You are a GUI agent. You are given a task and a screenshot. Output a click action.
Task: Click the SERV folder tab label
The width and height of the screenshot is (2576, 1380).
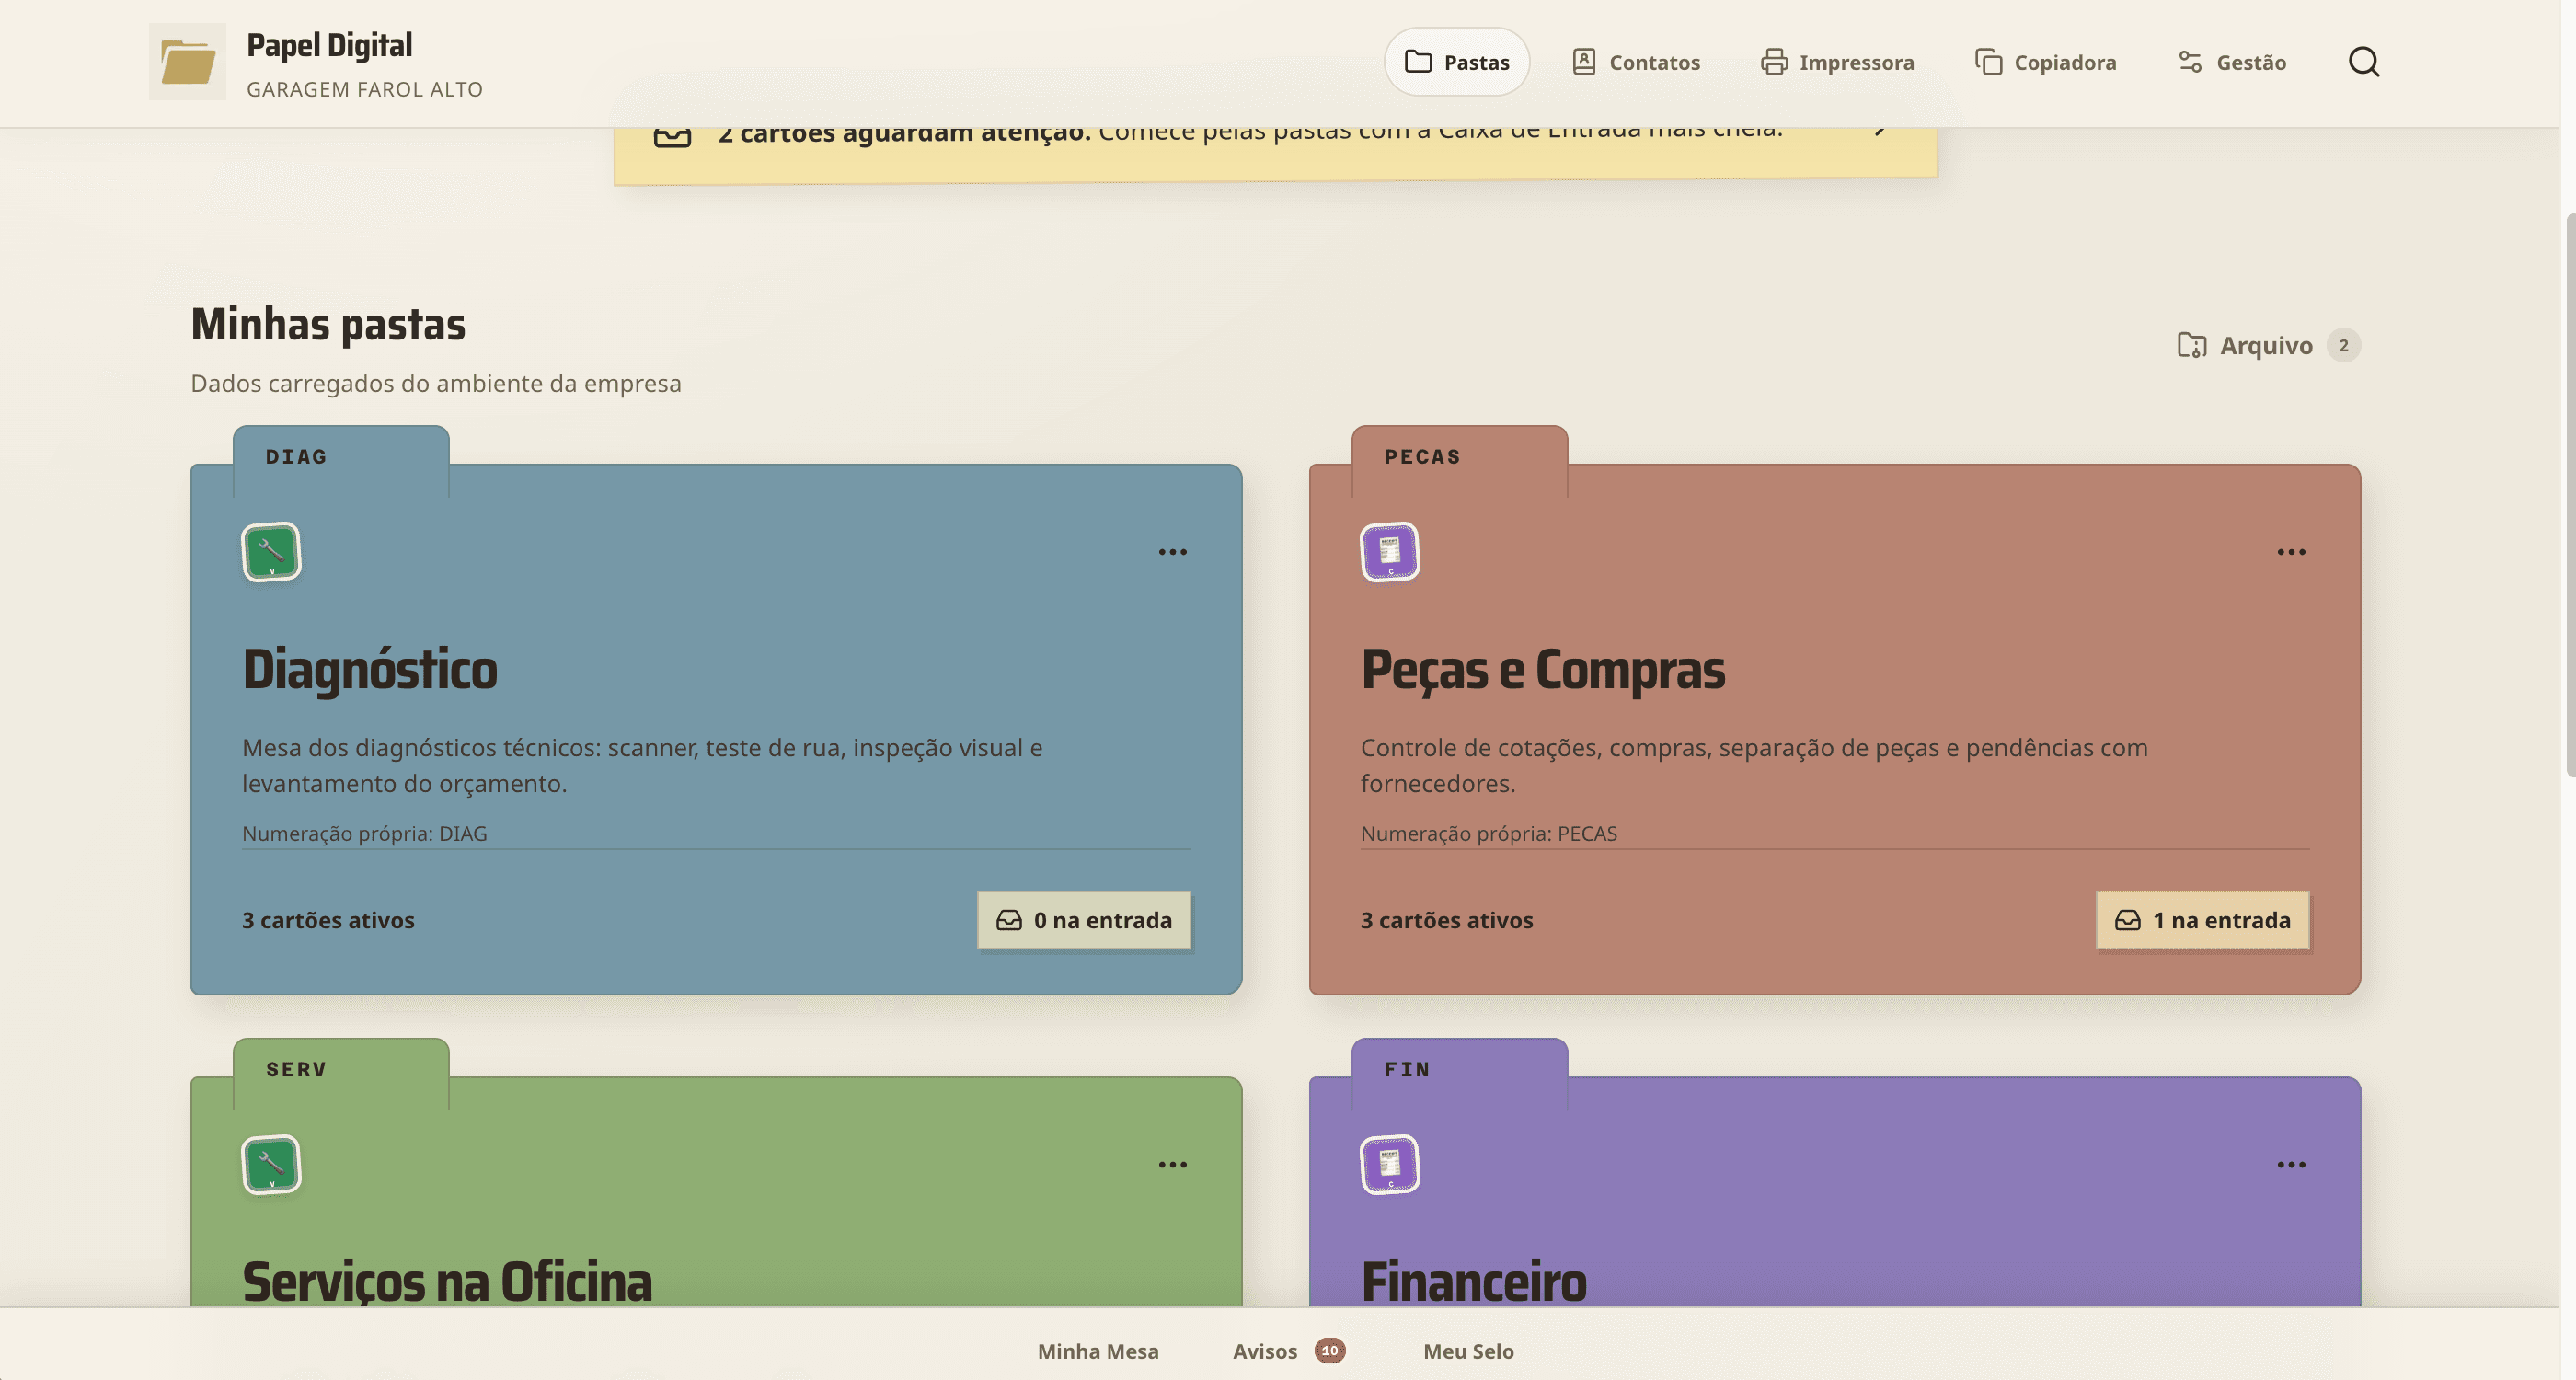click(296, 1069)
